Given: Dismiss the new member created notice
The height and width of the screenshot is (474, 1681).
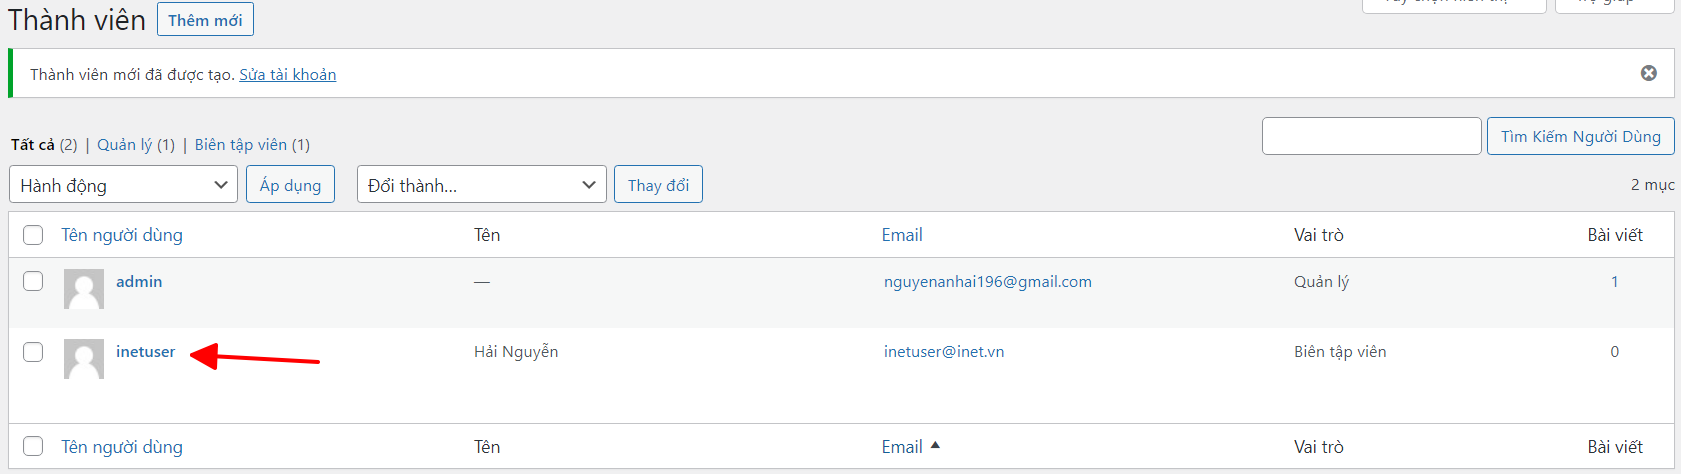Looking at the screenshot, I should pyautogui.click(x=1649, y=73).
